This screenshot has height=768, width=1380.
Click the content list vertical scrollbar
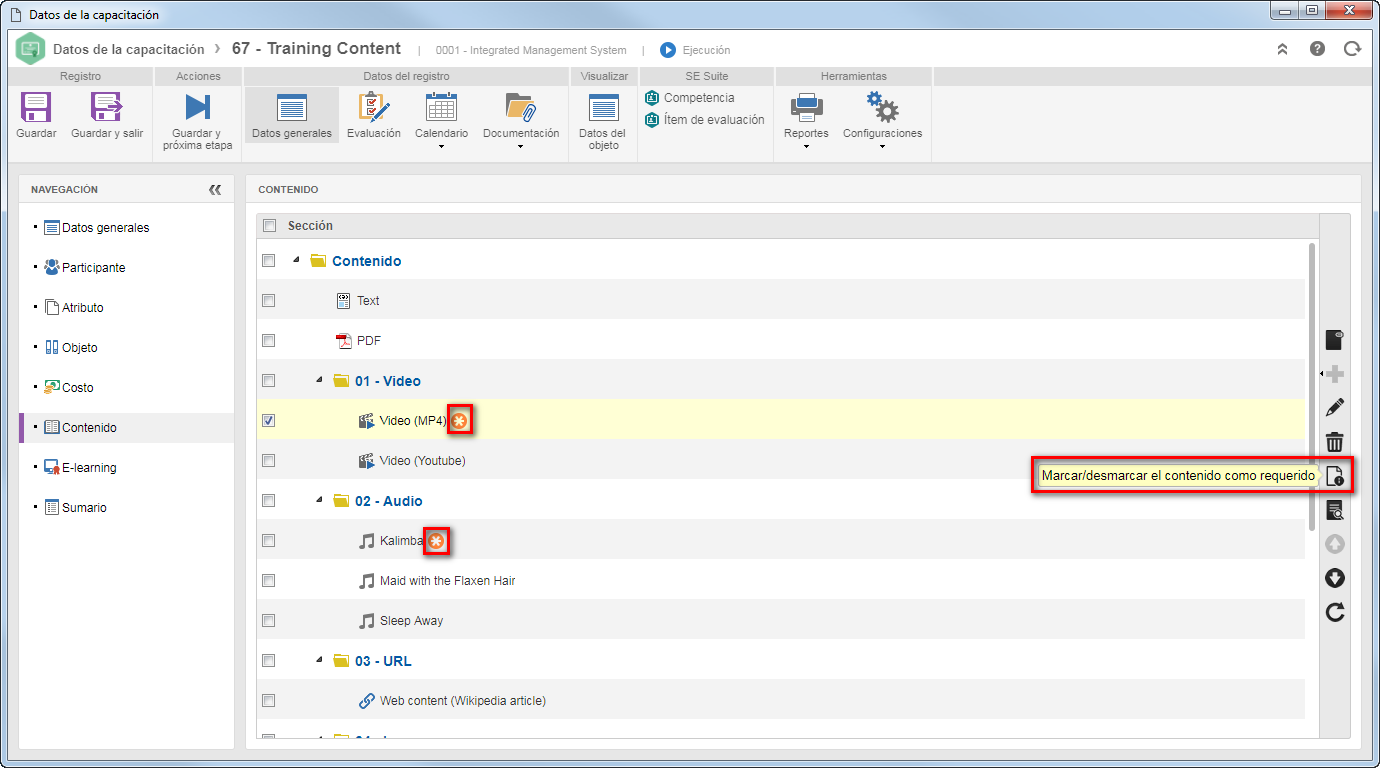pos(1312,387)
